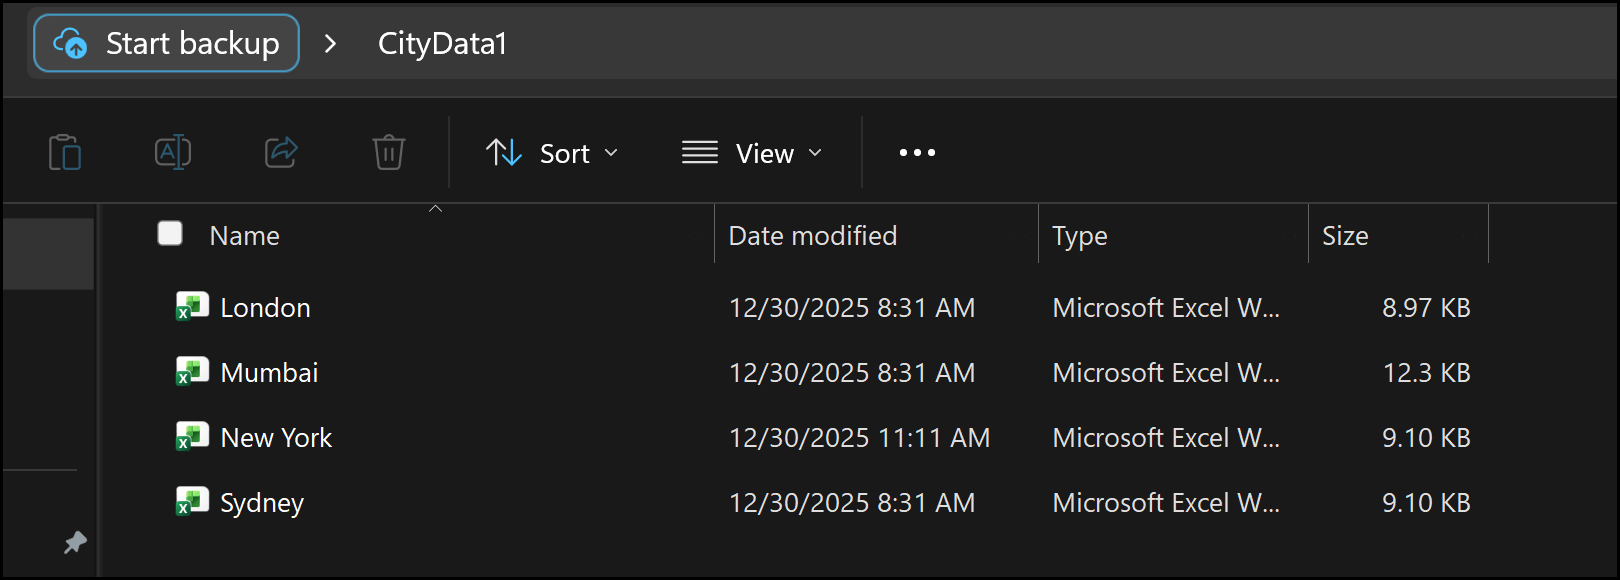Click the Type column header

coord(1080,236)
